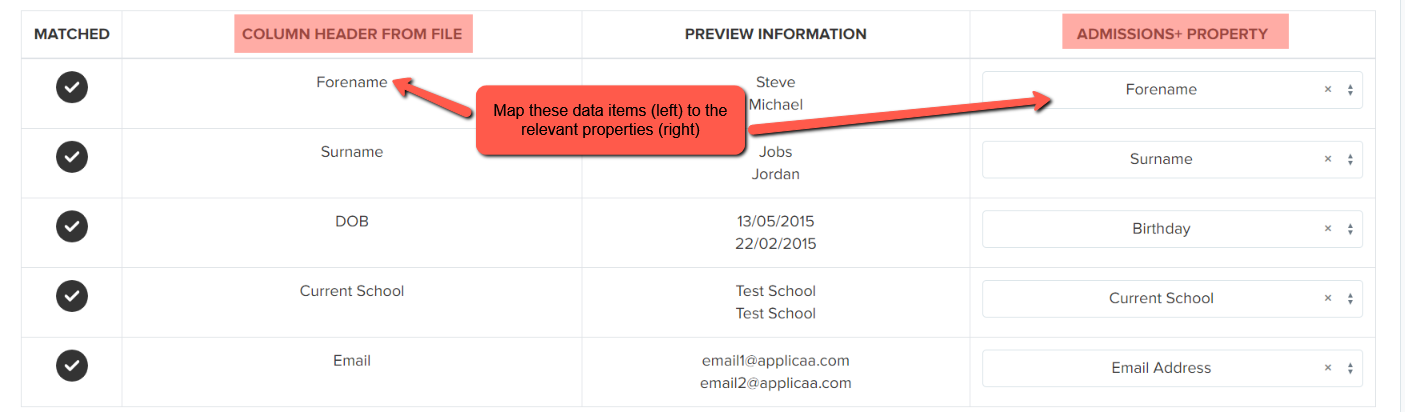The image size is (1405, 412).
Task: Click the Matched column heading
Action: pyautogui.click(x=72, y=34)
